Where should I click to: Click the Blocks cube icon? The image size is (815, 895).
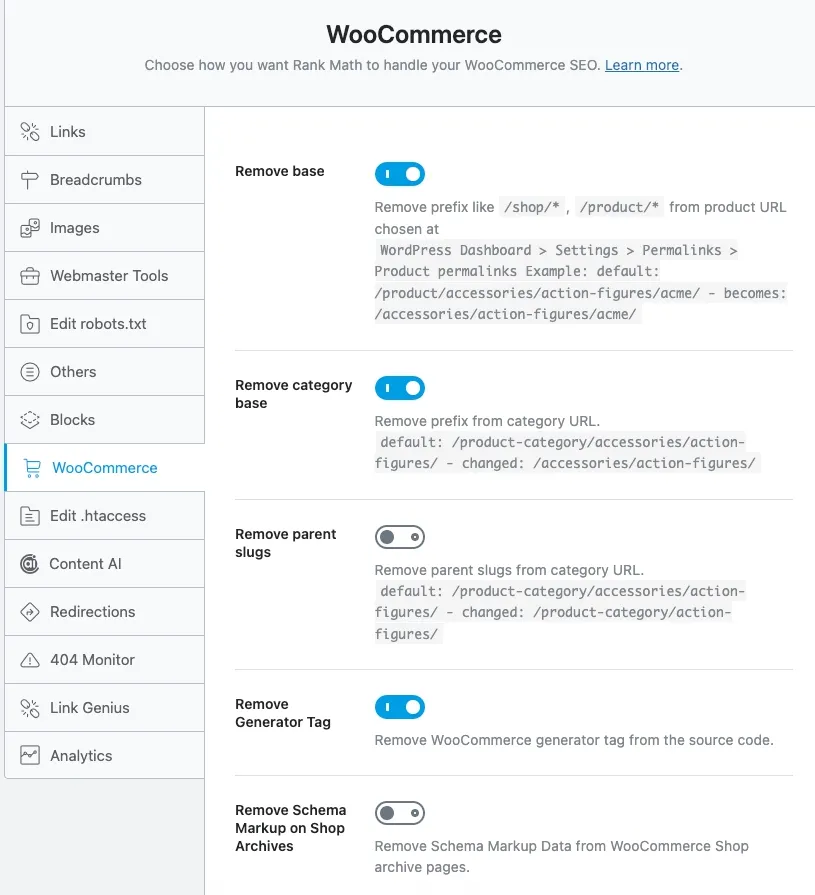[x=30, y=420]
